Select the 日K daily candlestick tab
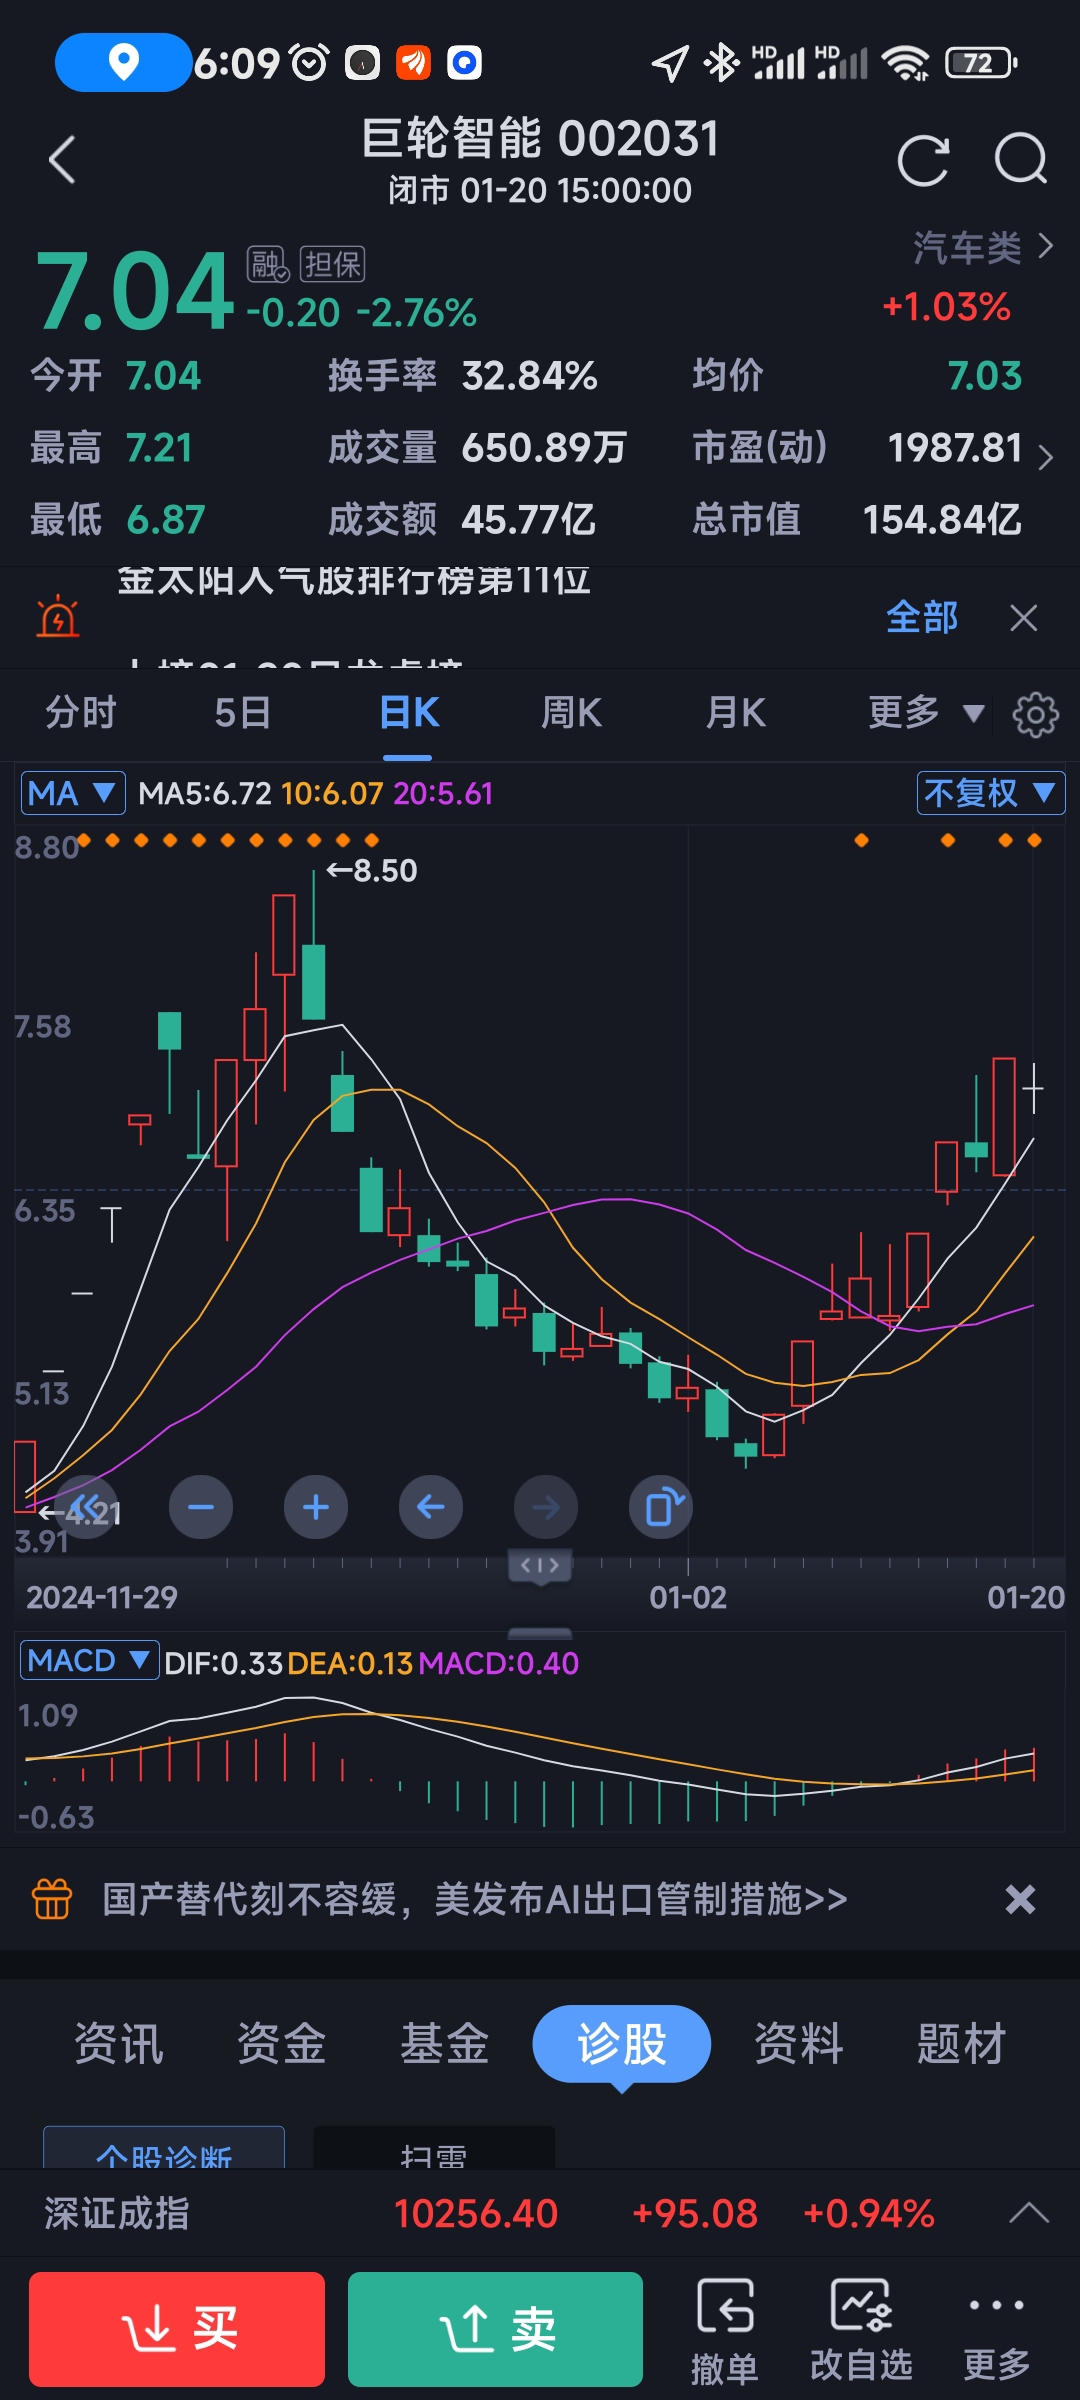The width and height of the screenshot is (1080, 2400). click(409, 713)
